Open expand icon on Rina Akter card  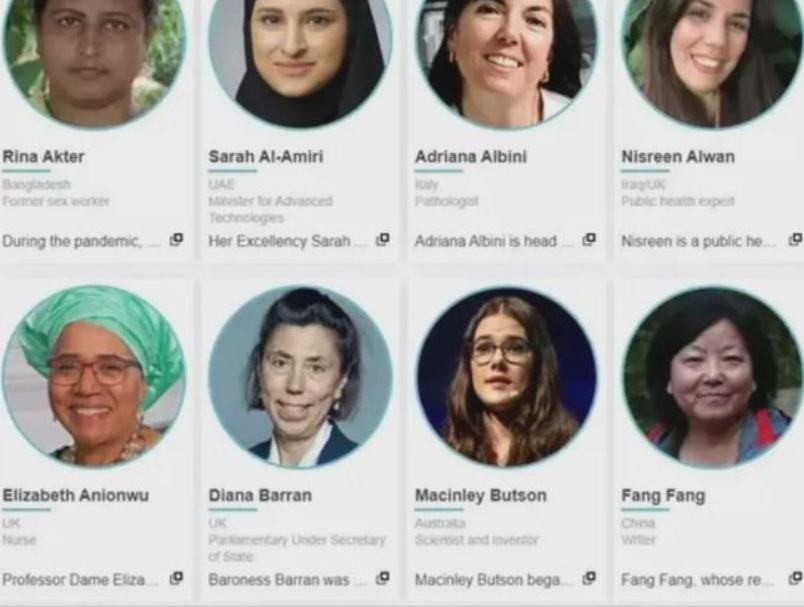(176, 239)
